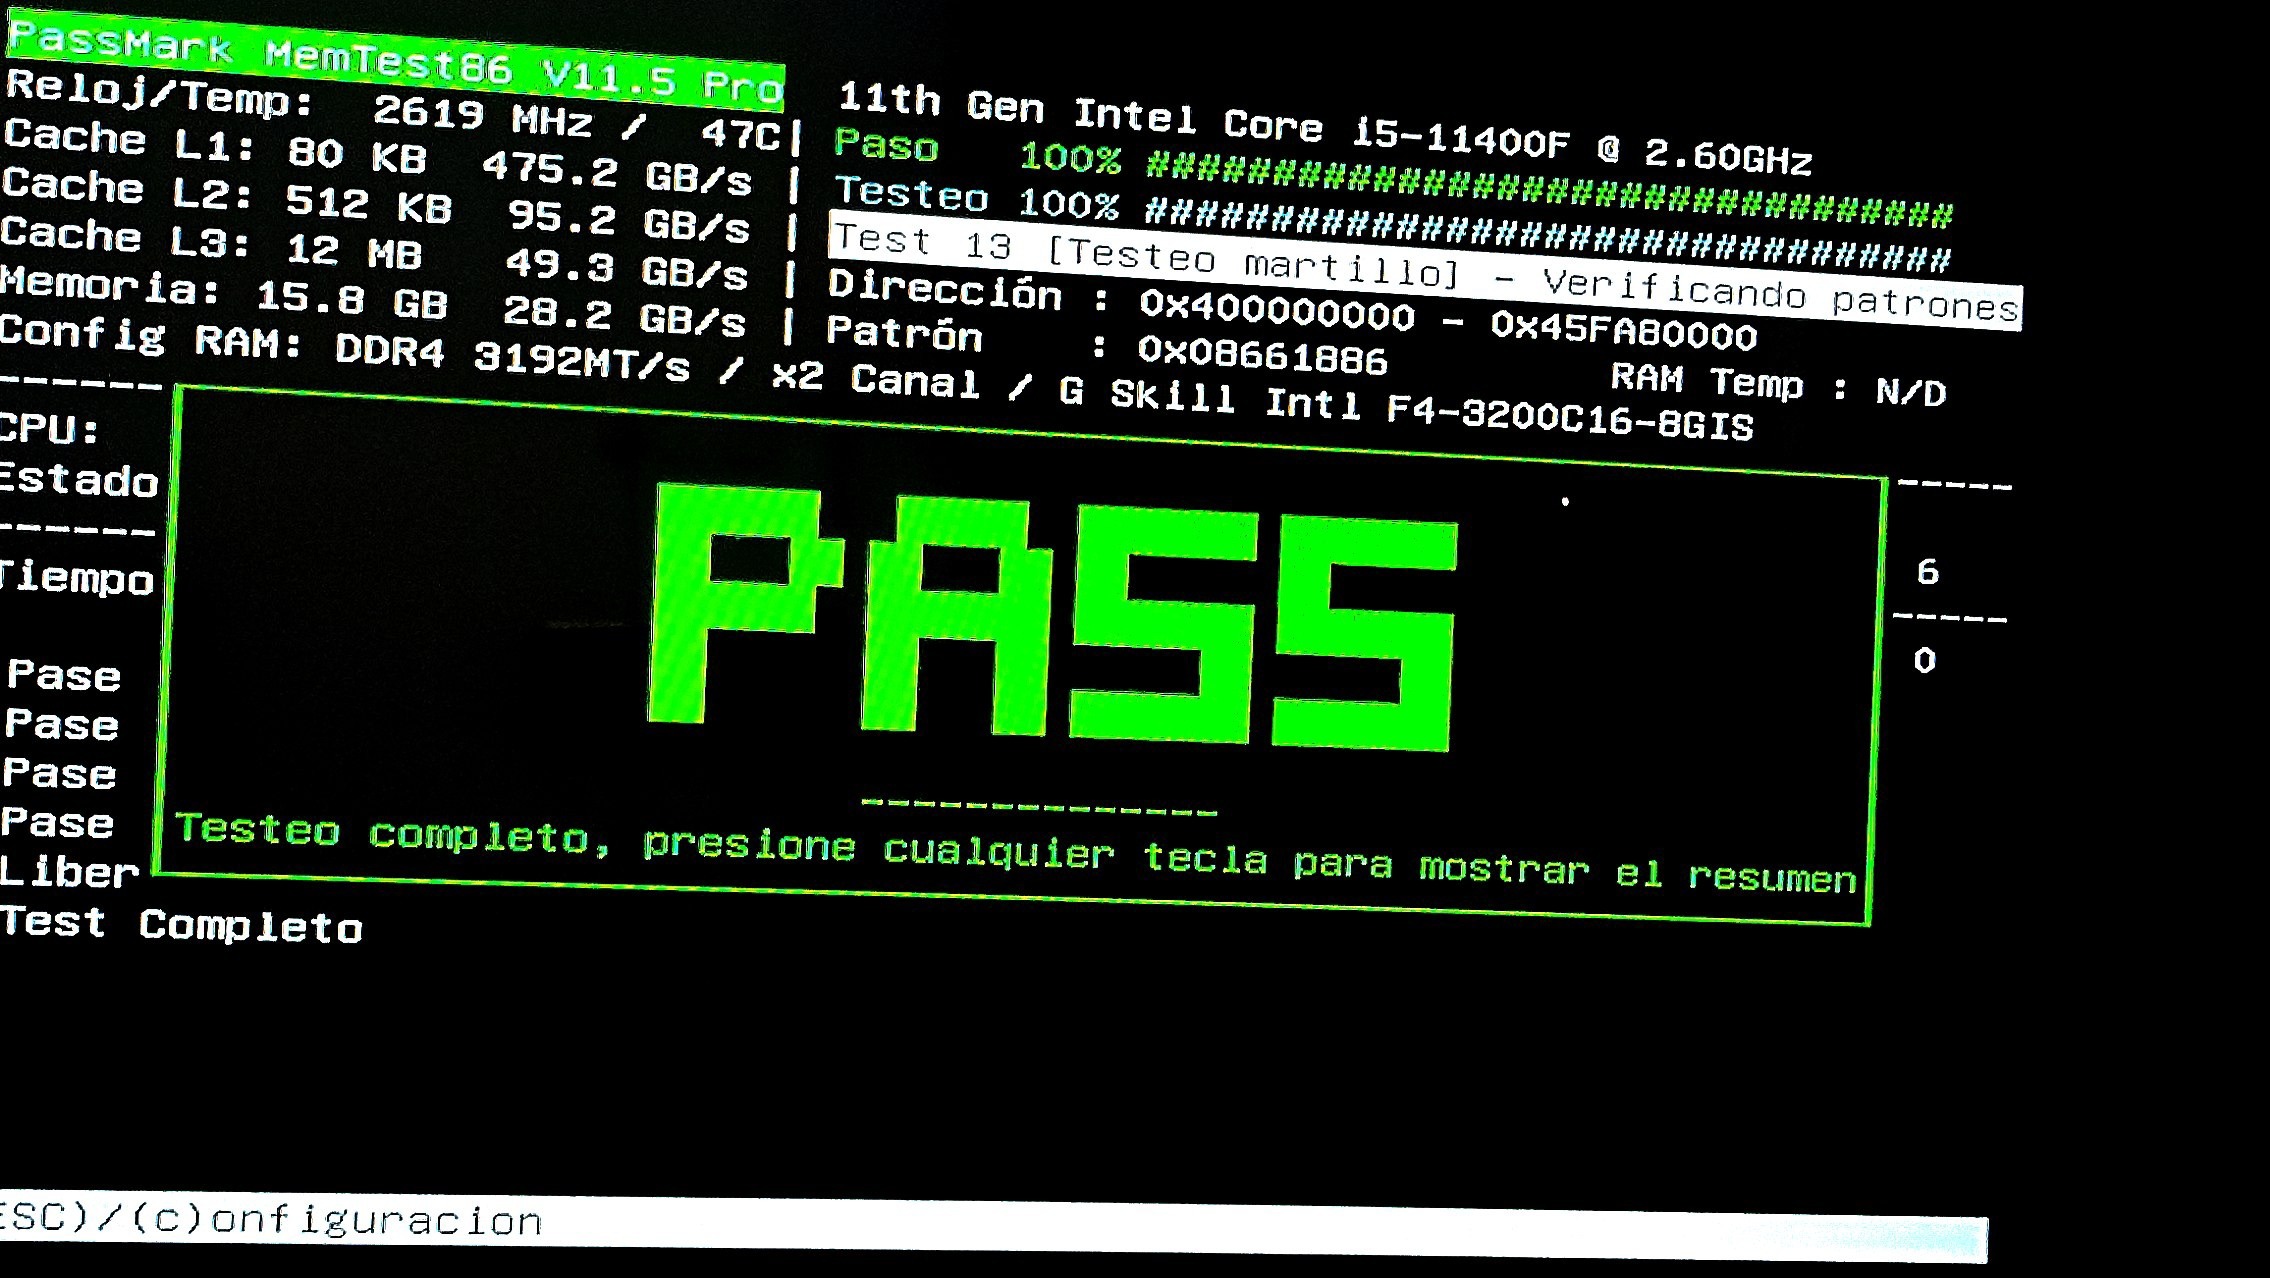Screen dimensions: 2270x1278
Task: Click the PassMark MemTest86 V11.5 Pro title
Action: pos(395,61)
